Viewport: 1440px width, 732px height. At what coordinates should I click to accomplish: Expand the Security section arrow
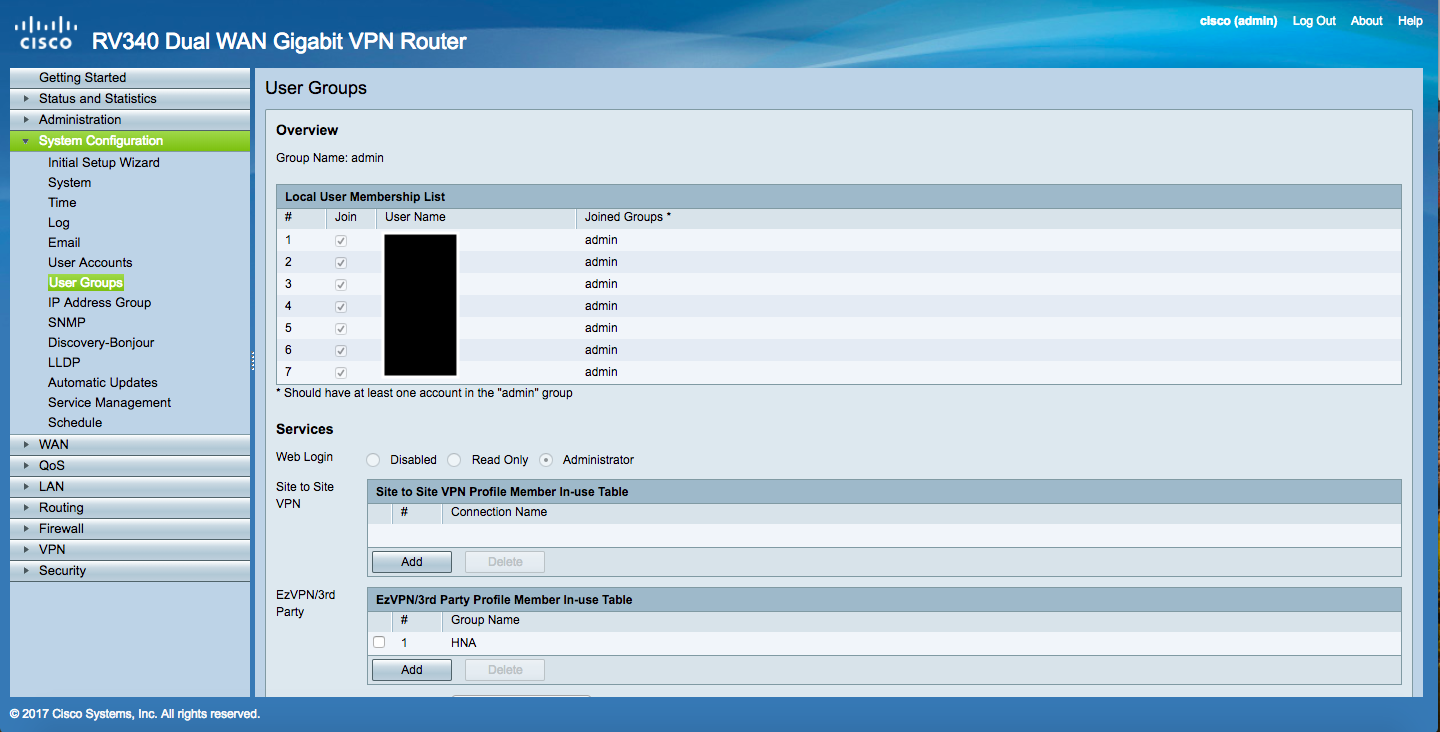point(26,571)
